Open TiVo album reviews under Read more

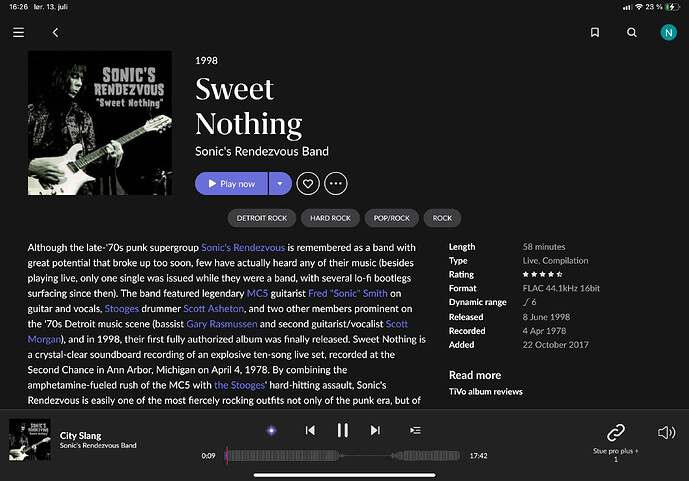[x=486, y=391]
